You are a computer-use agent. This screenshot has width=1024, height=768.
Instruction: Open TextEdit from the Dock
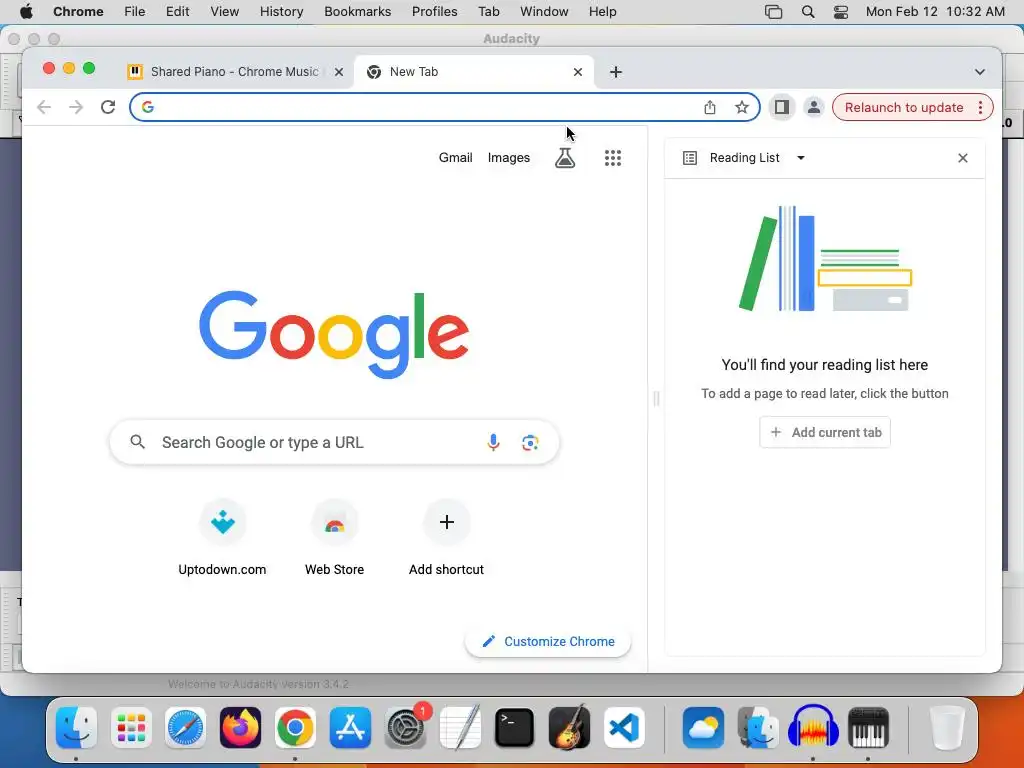tap(460, 727)
